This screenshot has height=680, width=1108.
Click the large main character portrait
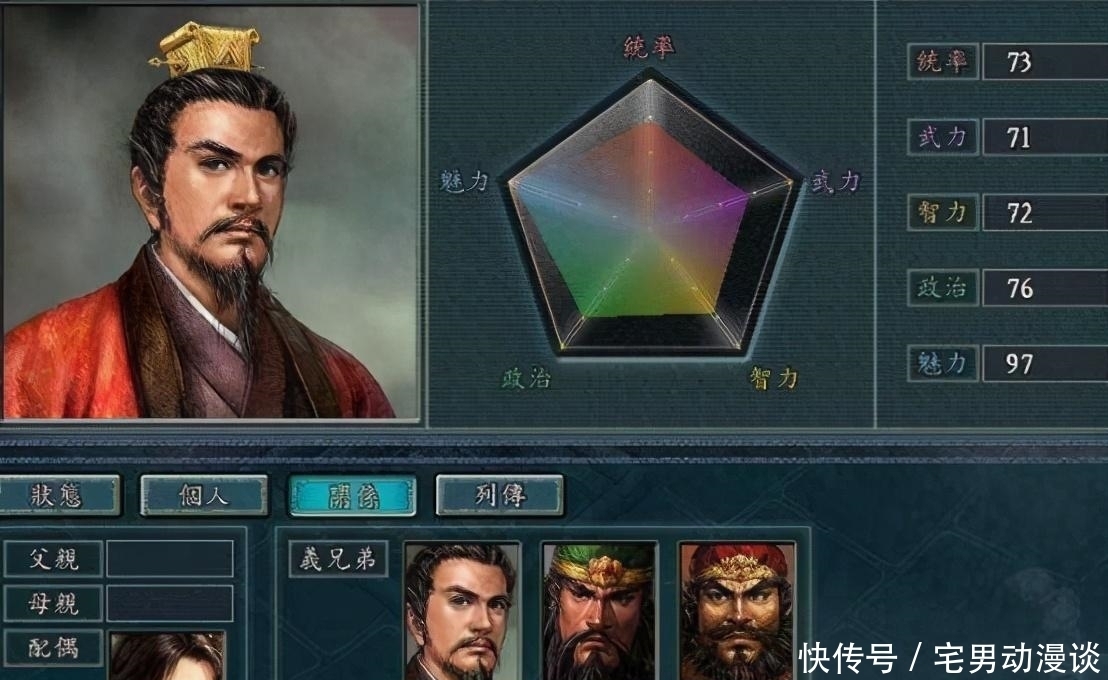[x=211, y=212]
